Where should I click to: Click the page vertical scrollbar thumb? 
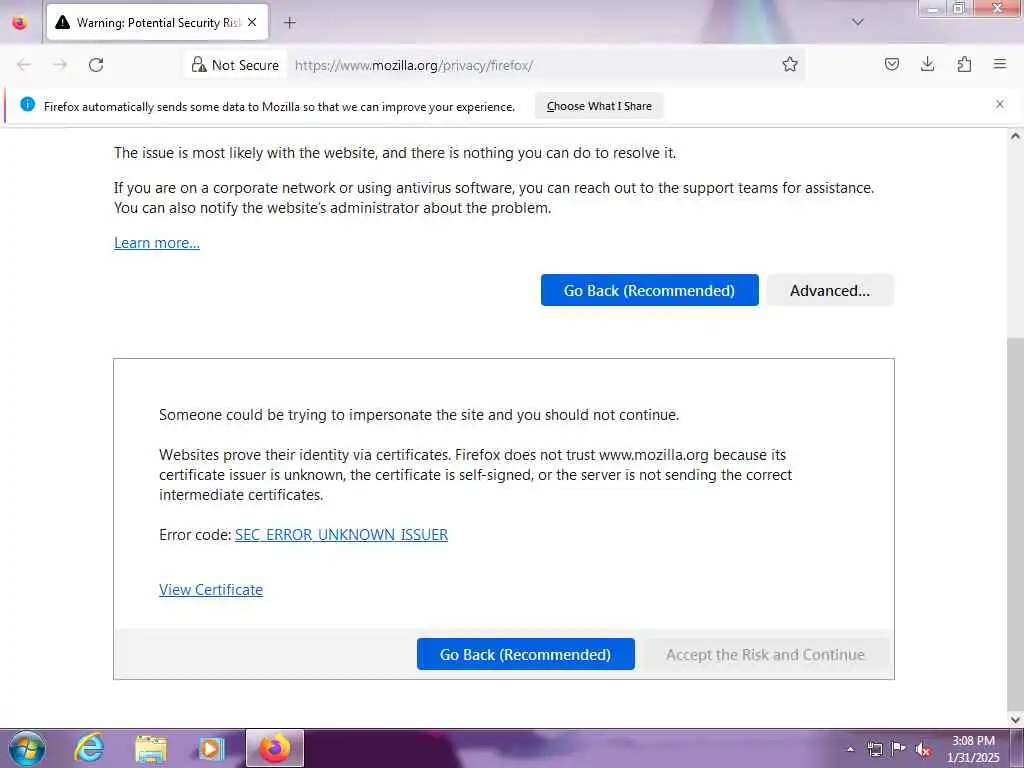[1015, 522]
